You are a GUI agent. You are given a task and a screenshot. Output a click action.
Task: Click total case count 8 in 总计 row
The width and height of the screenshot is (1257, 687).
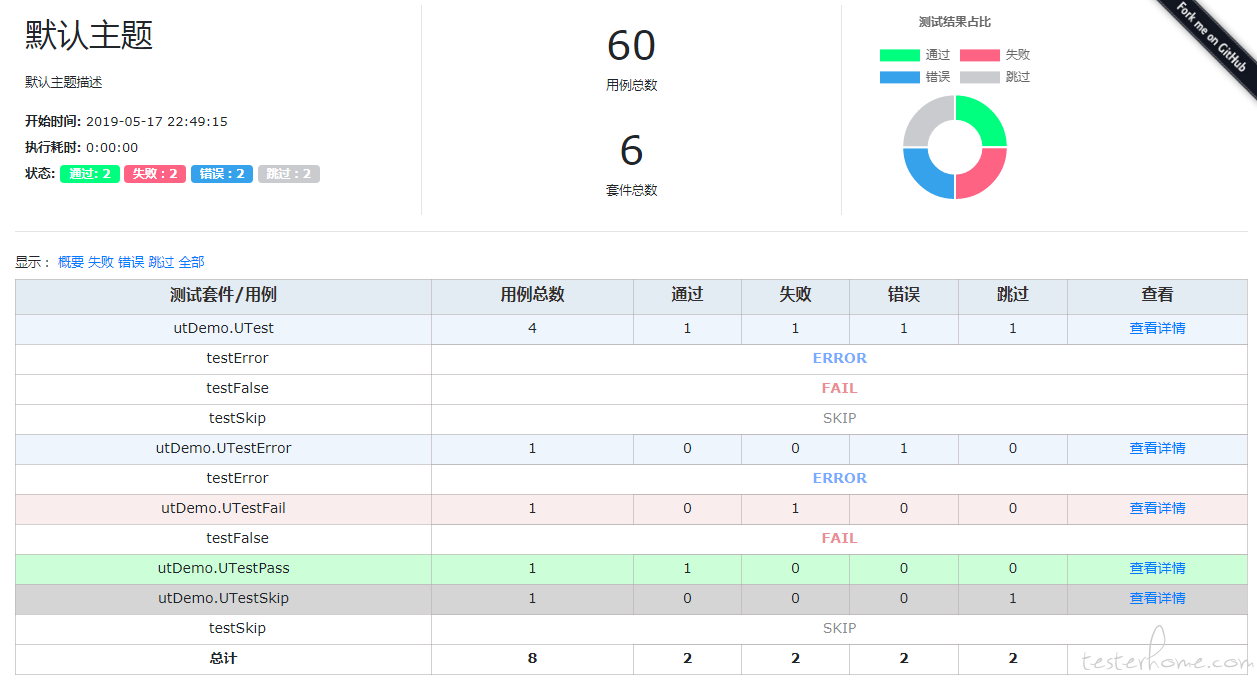532,659
